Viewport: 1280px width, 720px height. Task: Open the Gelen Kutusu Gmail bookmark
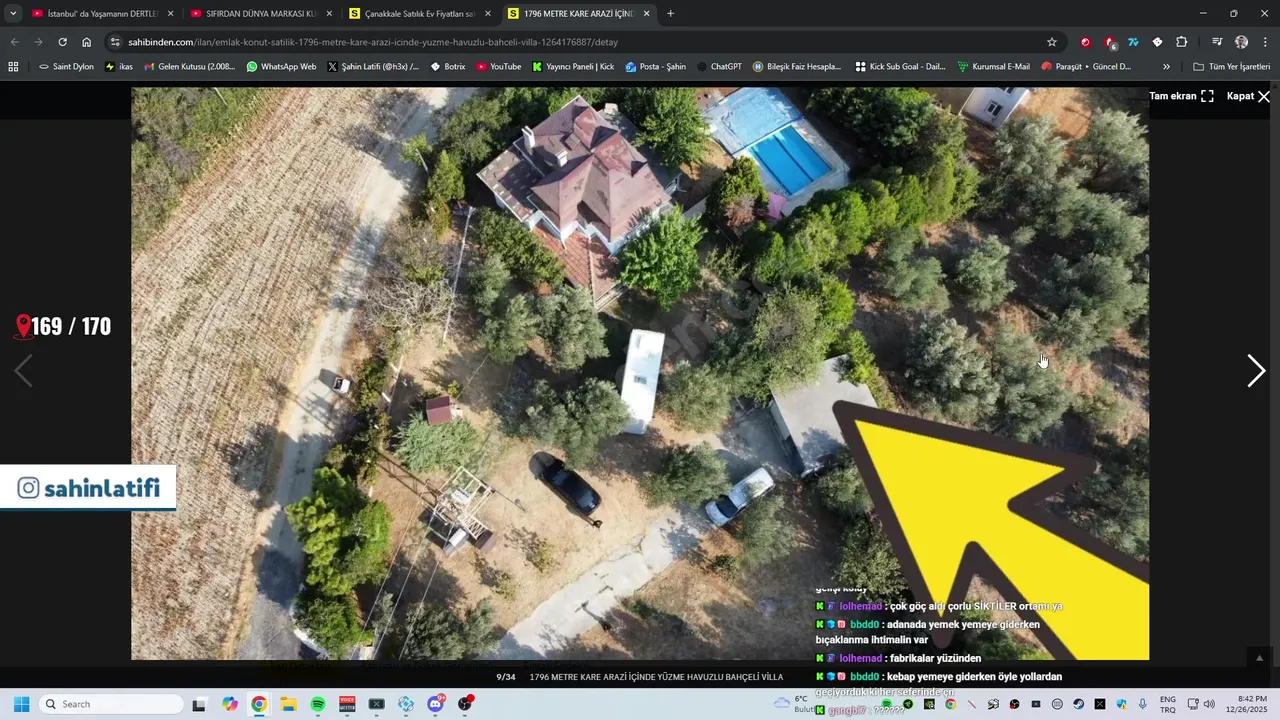(189, 66)
